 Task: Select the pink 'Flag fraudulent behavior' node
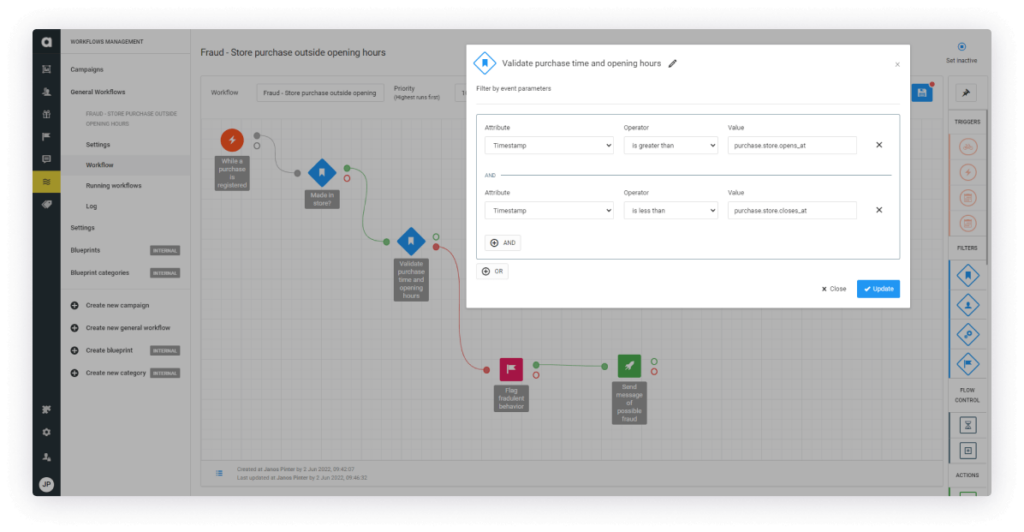[x=511, y=369]
